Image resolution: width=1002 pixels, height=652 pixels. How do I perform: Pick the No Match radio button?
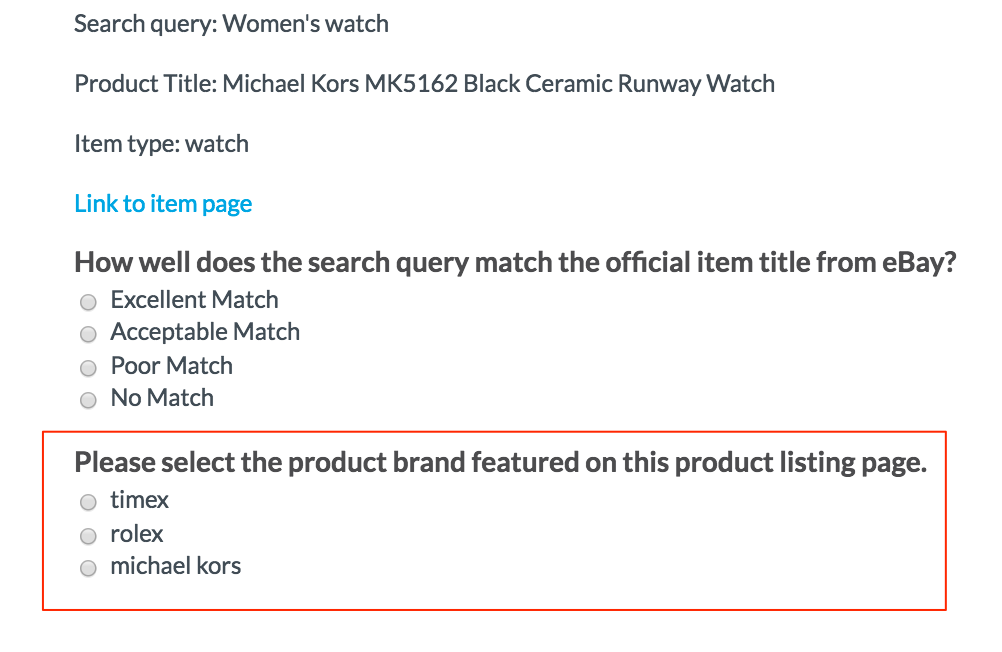pos(88,400)
